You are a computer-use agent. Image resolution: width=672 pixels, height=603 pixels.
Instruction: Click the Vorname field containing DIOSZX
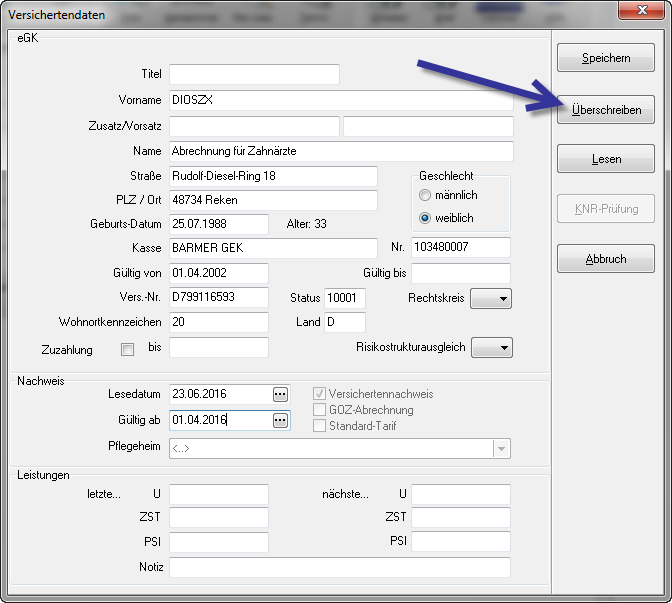[x=340, y=100]
